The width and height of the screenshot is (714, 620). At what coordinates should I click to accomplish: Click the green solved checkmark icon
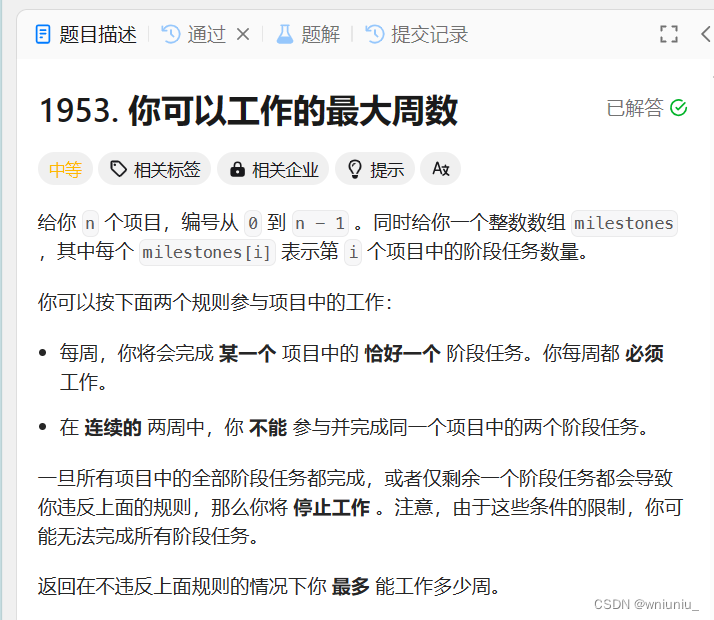678,108
